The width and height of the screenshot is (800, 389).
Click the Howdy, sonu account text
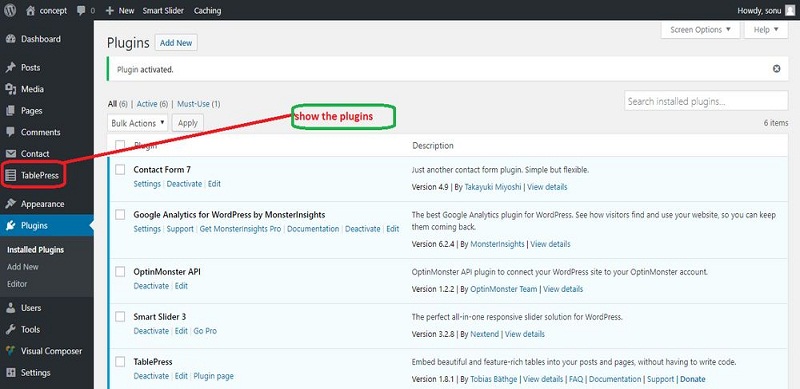759,11
